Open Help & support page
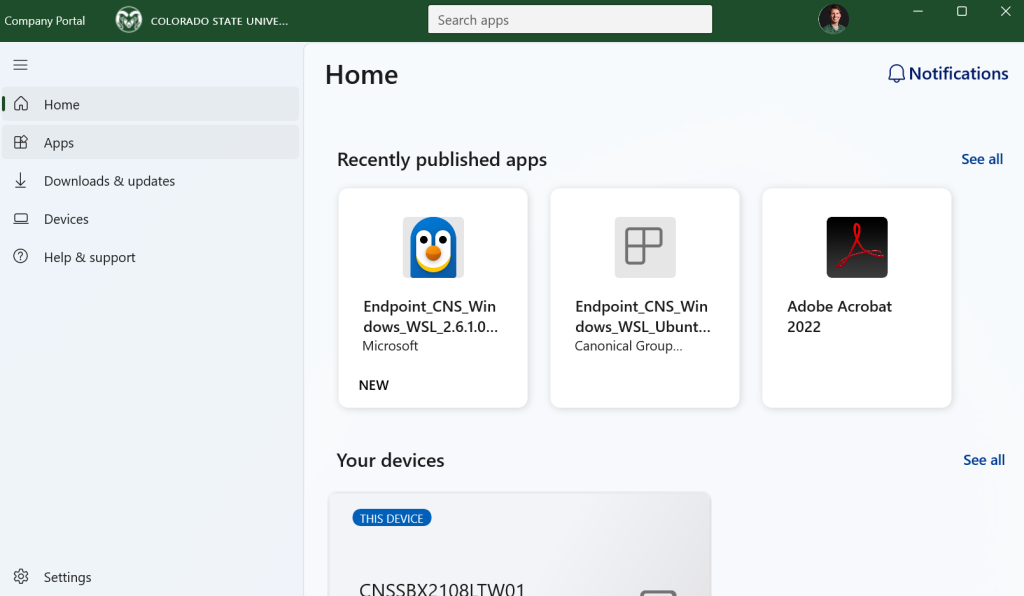This screenshot has height=596, width=1024. pyautogui.click(x=89, y=257)
